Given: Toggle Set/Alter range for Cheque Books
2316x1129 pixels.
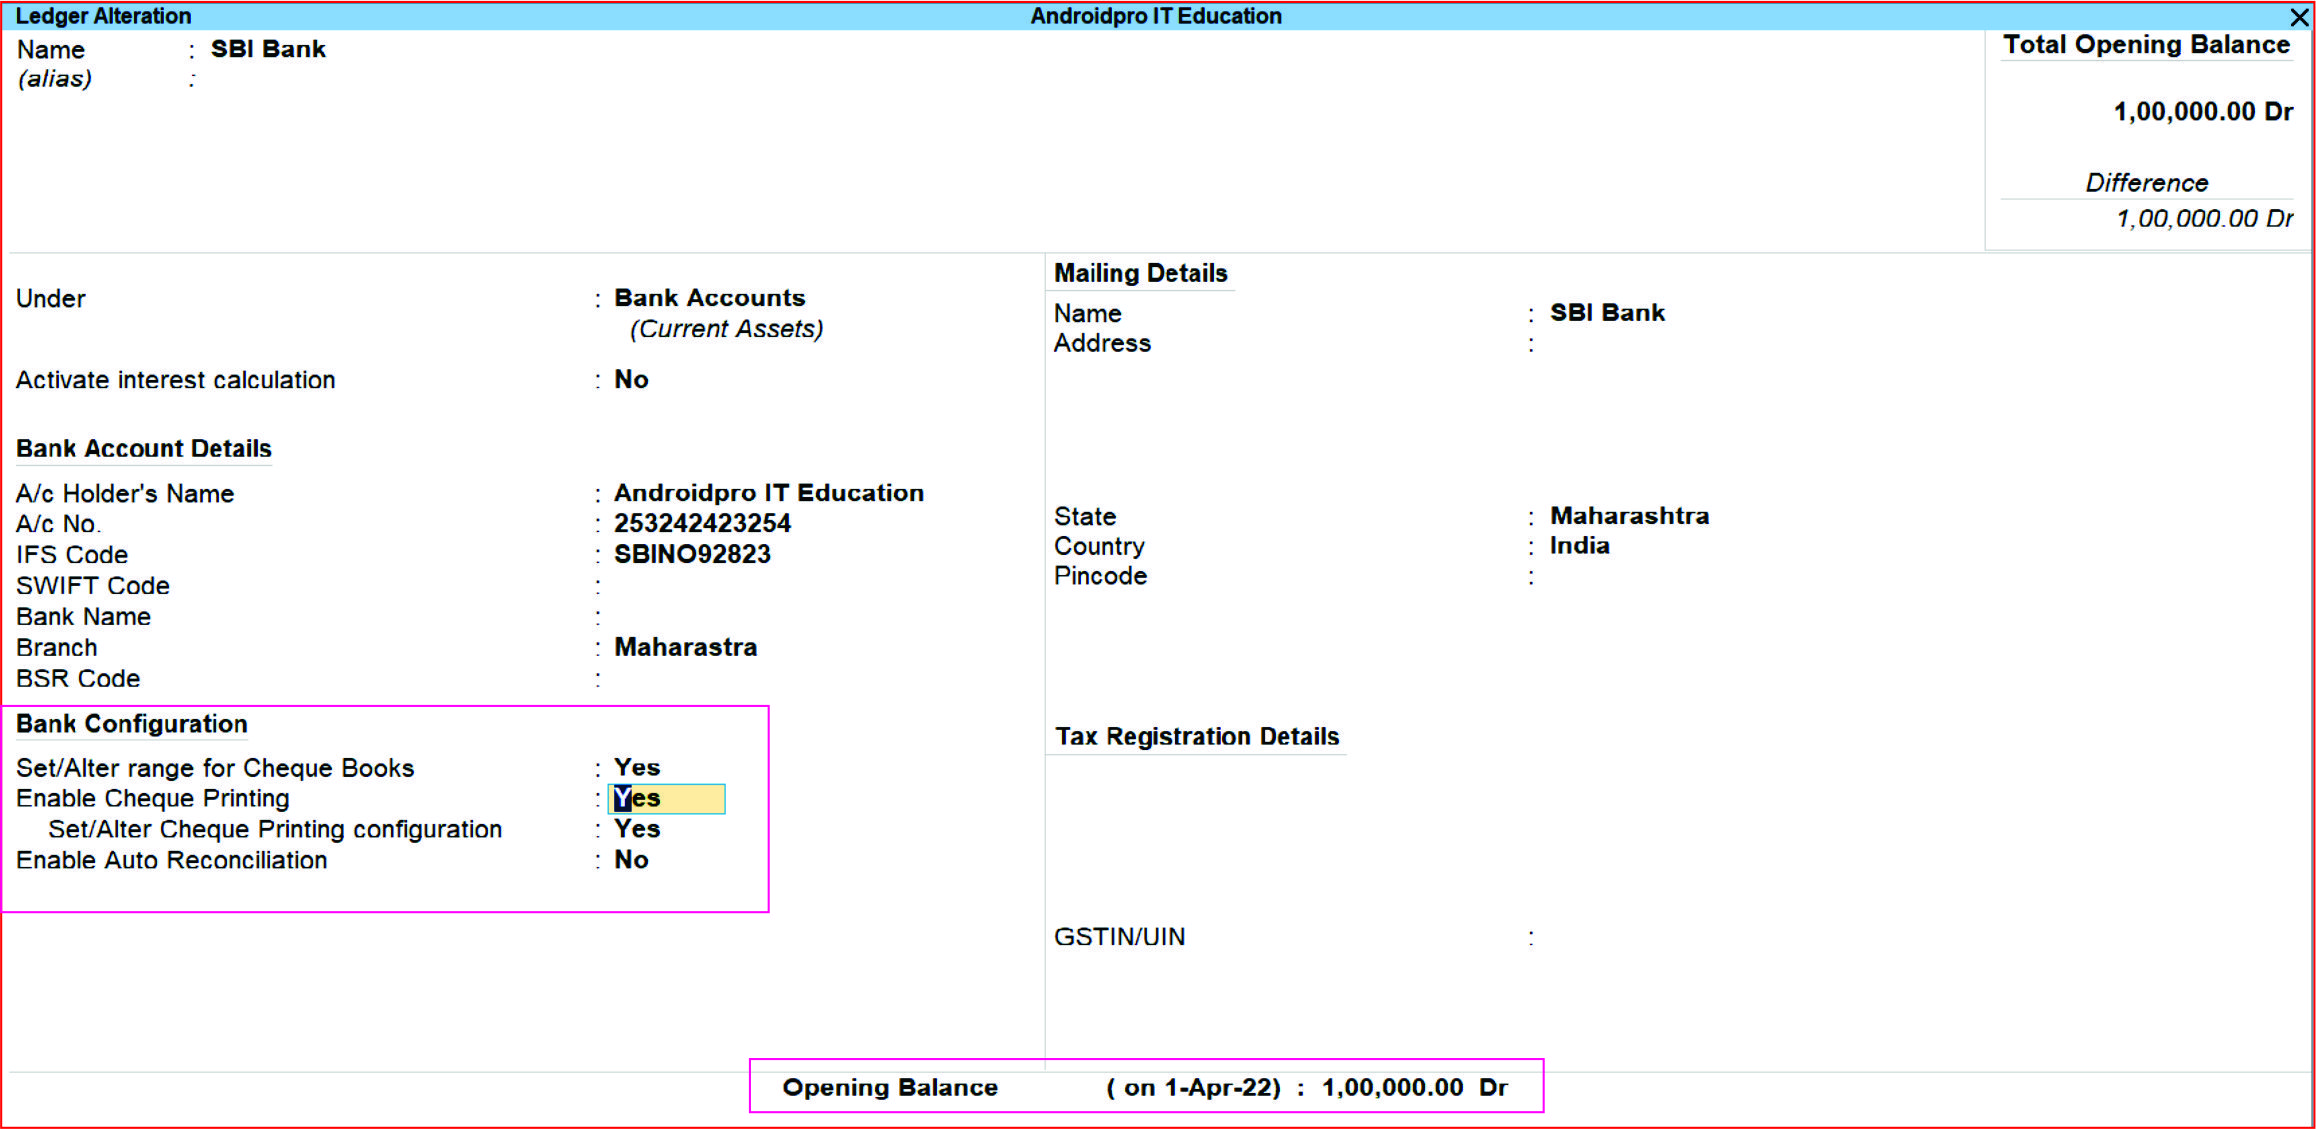Looking at the screenshot, I should [x=637, y=767].
